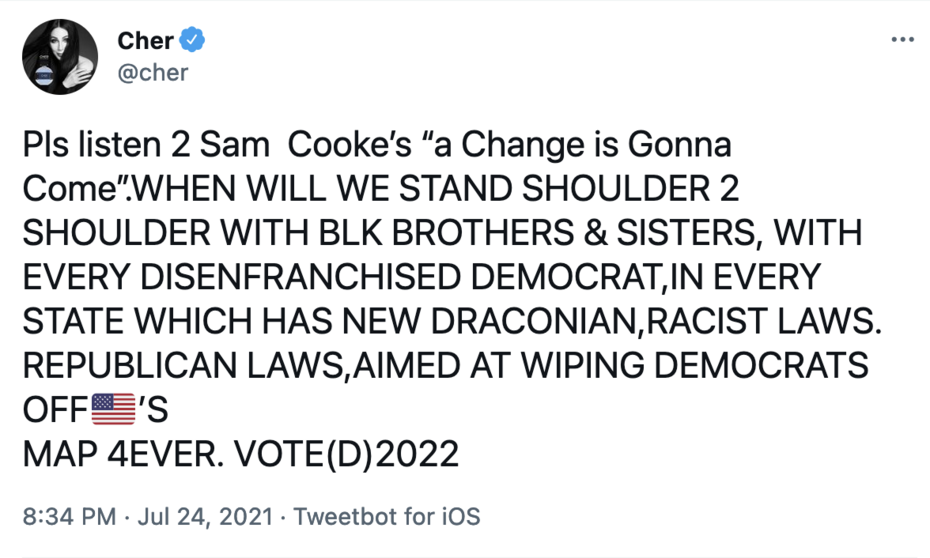The width and height of the screenshot is (930, 558).
Task: Click the words DRACONIAN,RACIST LAWS
Action: (x=659, y=321)
